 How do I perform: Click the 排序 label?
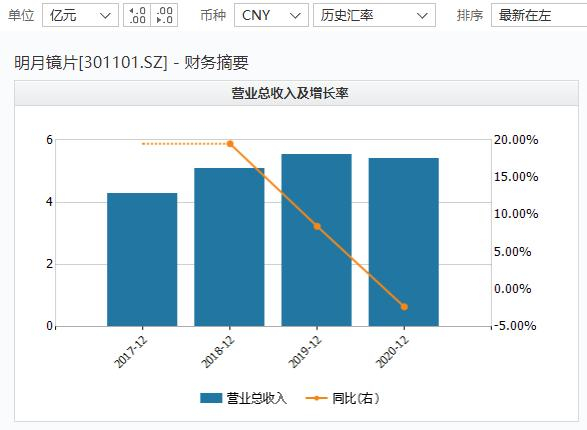point(470,15)
